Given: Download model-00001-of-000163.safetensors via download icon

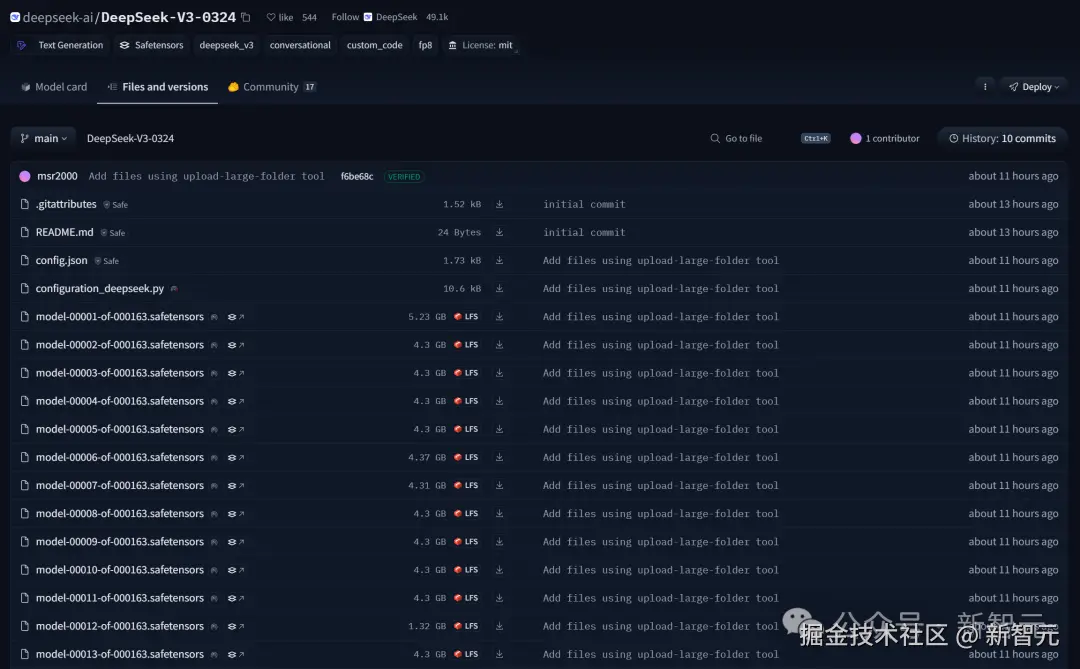Looking at the screenshot, I should click(x=499, y=317).
